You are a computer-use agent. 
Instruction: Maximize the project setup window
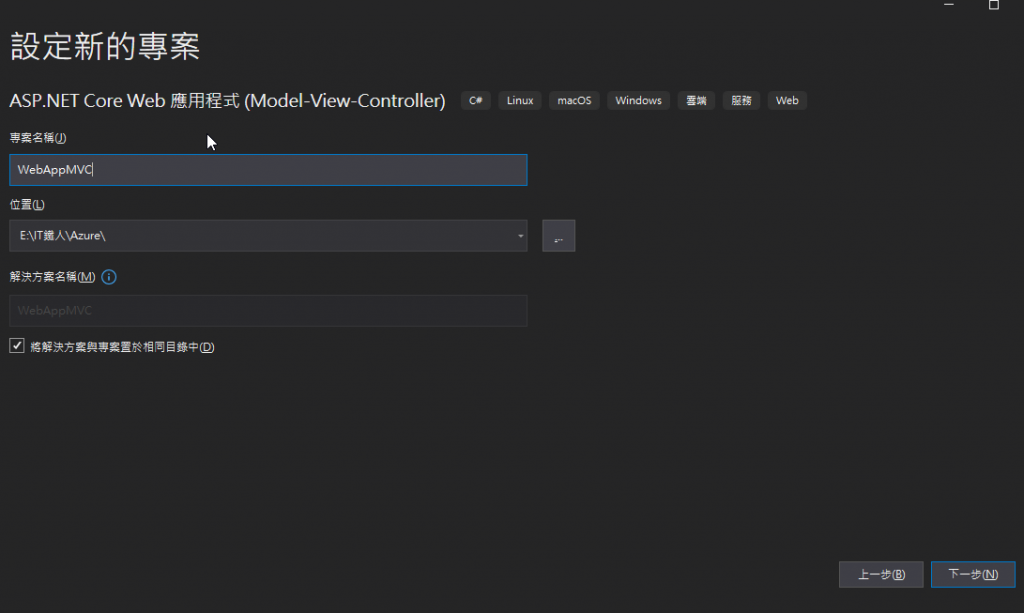point(993,5)
